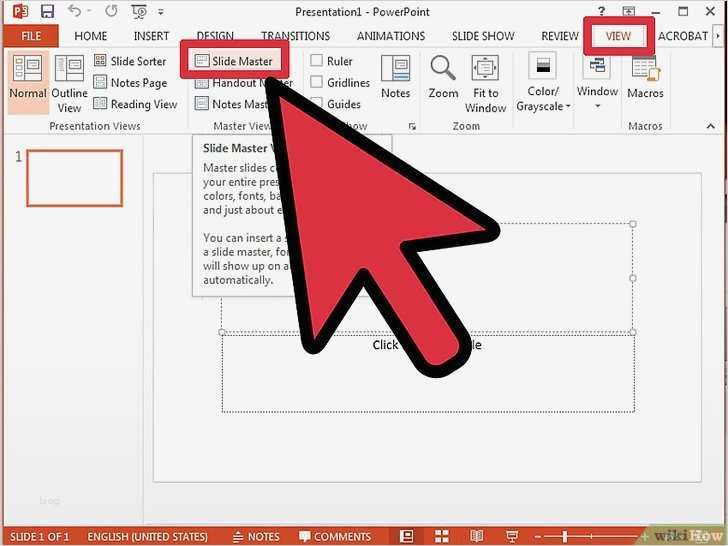The height and width of the screenshot is (546, 728).
Task: Open Macros
Action: pyautogui.click(x=645, y=77)
